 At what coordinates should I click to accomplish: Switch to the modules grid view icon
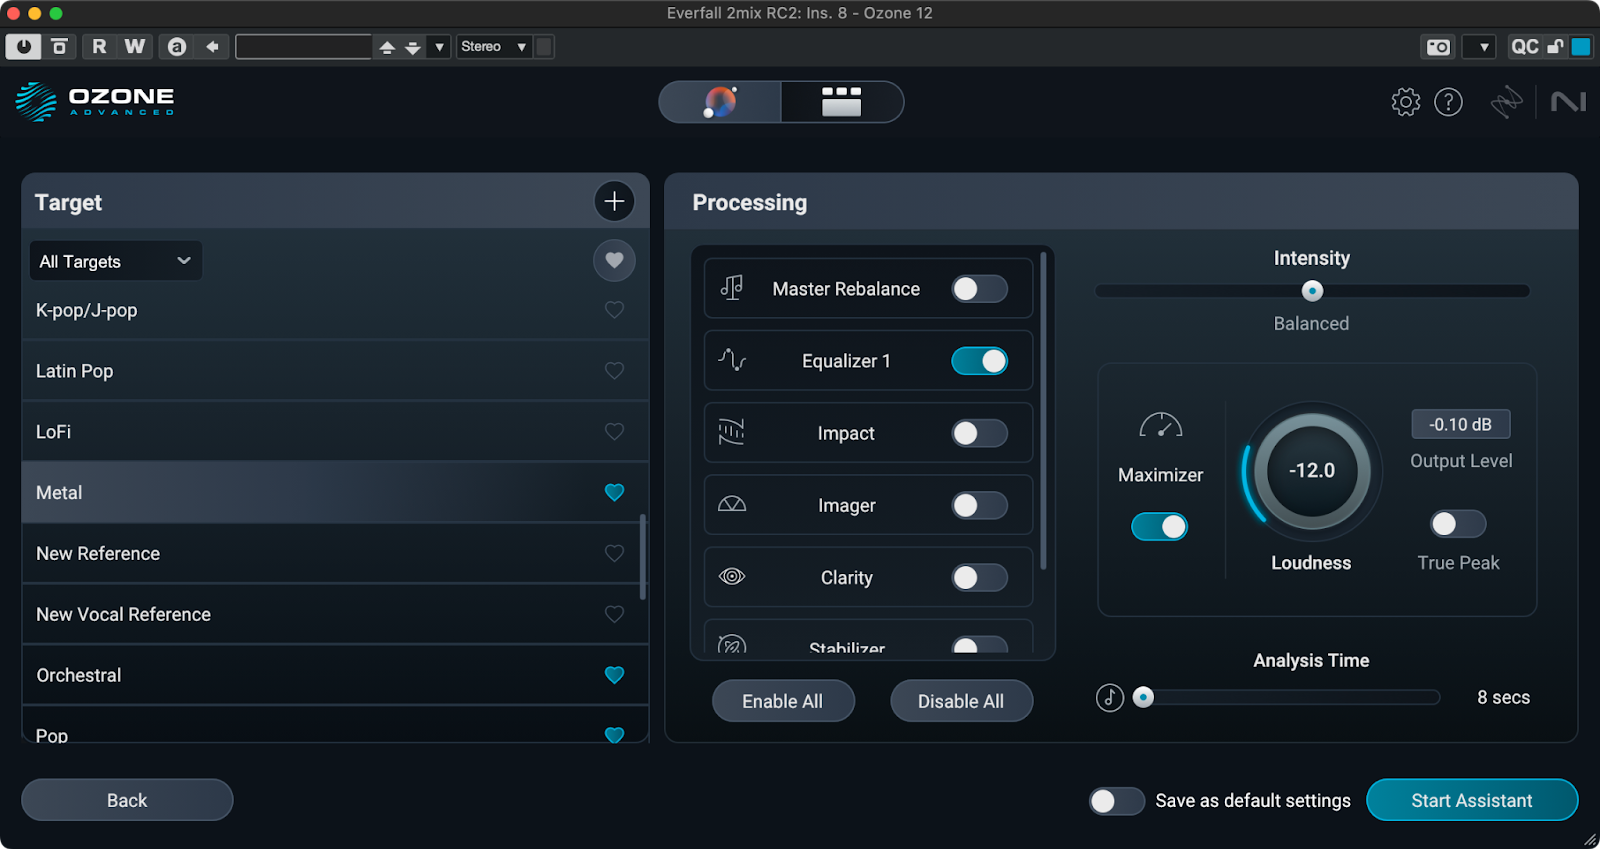click(841, 102)
